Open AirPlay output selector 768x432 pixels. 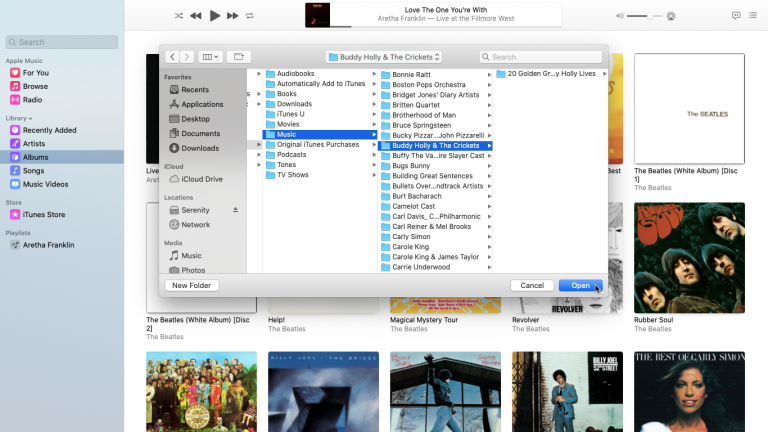coord(671,16)
